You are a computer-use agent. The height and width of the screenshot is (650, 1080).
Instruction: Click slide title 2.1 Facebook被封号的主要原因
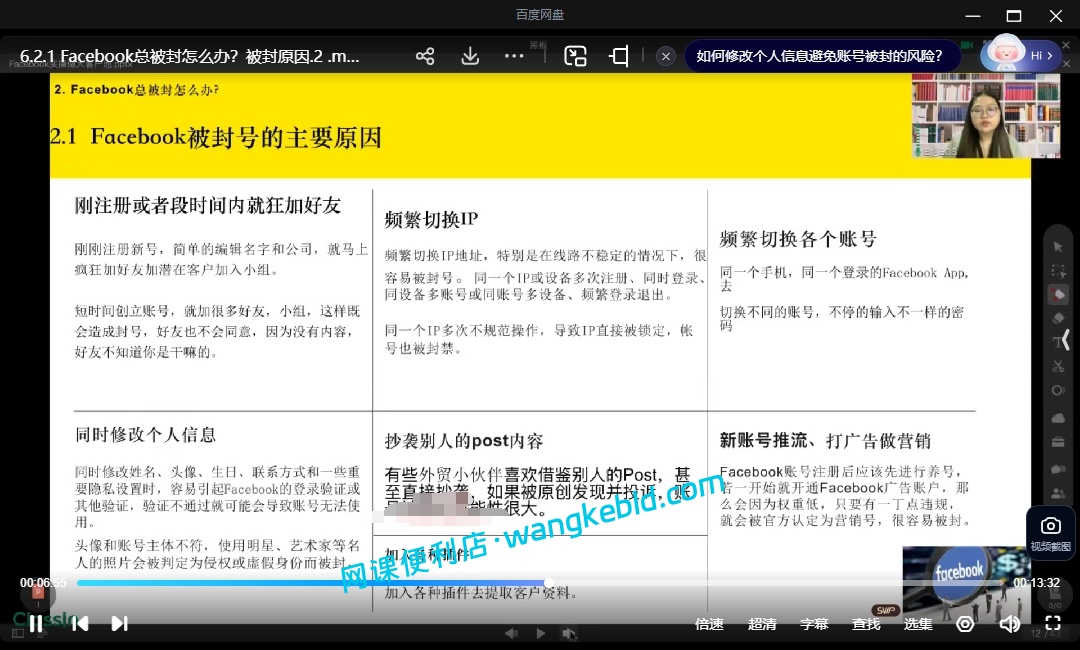216,137
